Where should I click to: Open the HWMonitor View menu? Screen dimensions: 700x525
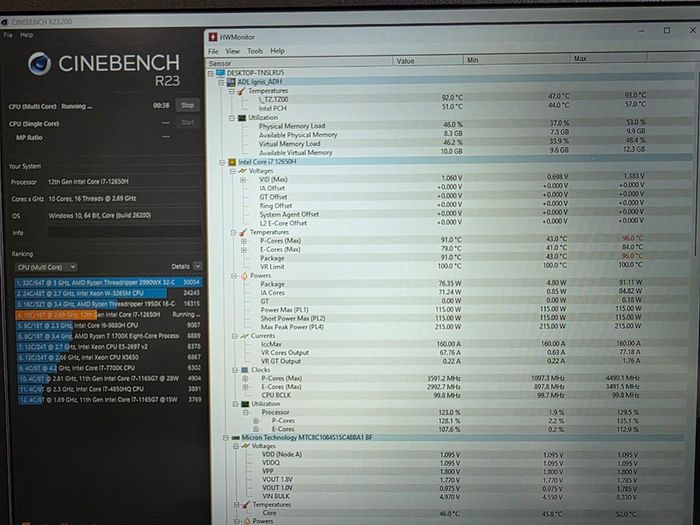pos(232,51)
